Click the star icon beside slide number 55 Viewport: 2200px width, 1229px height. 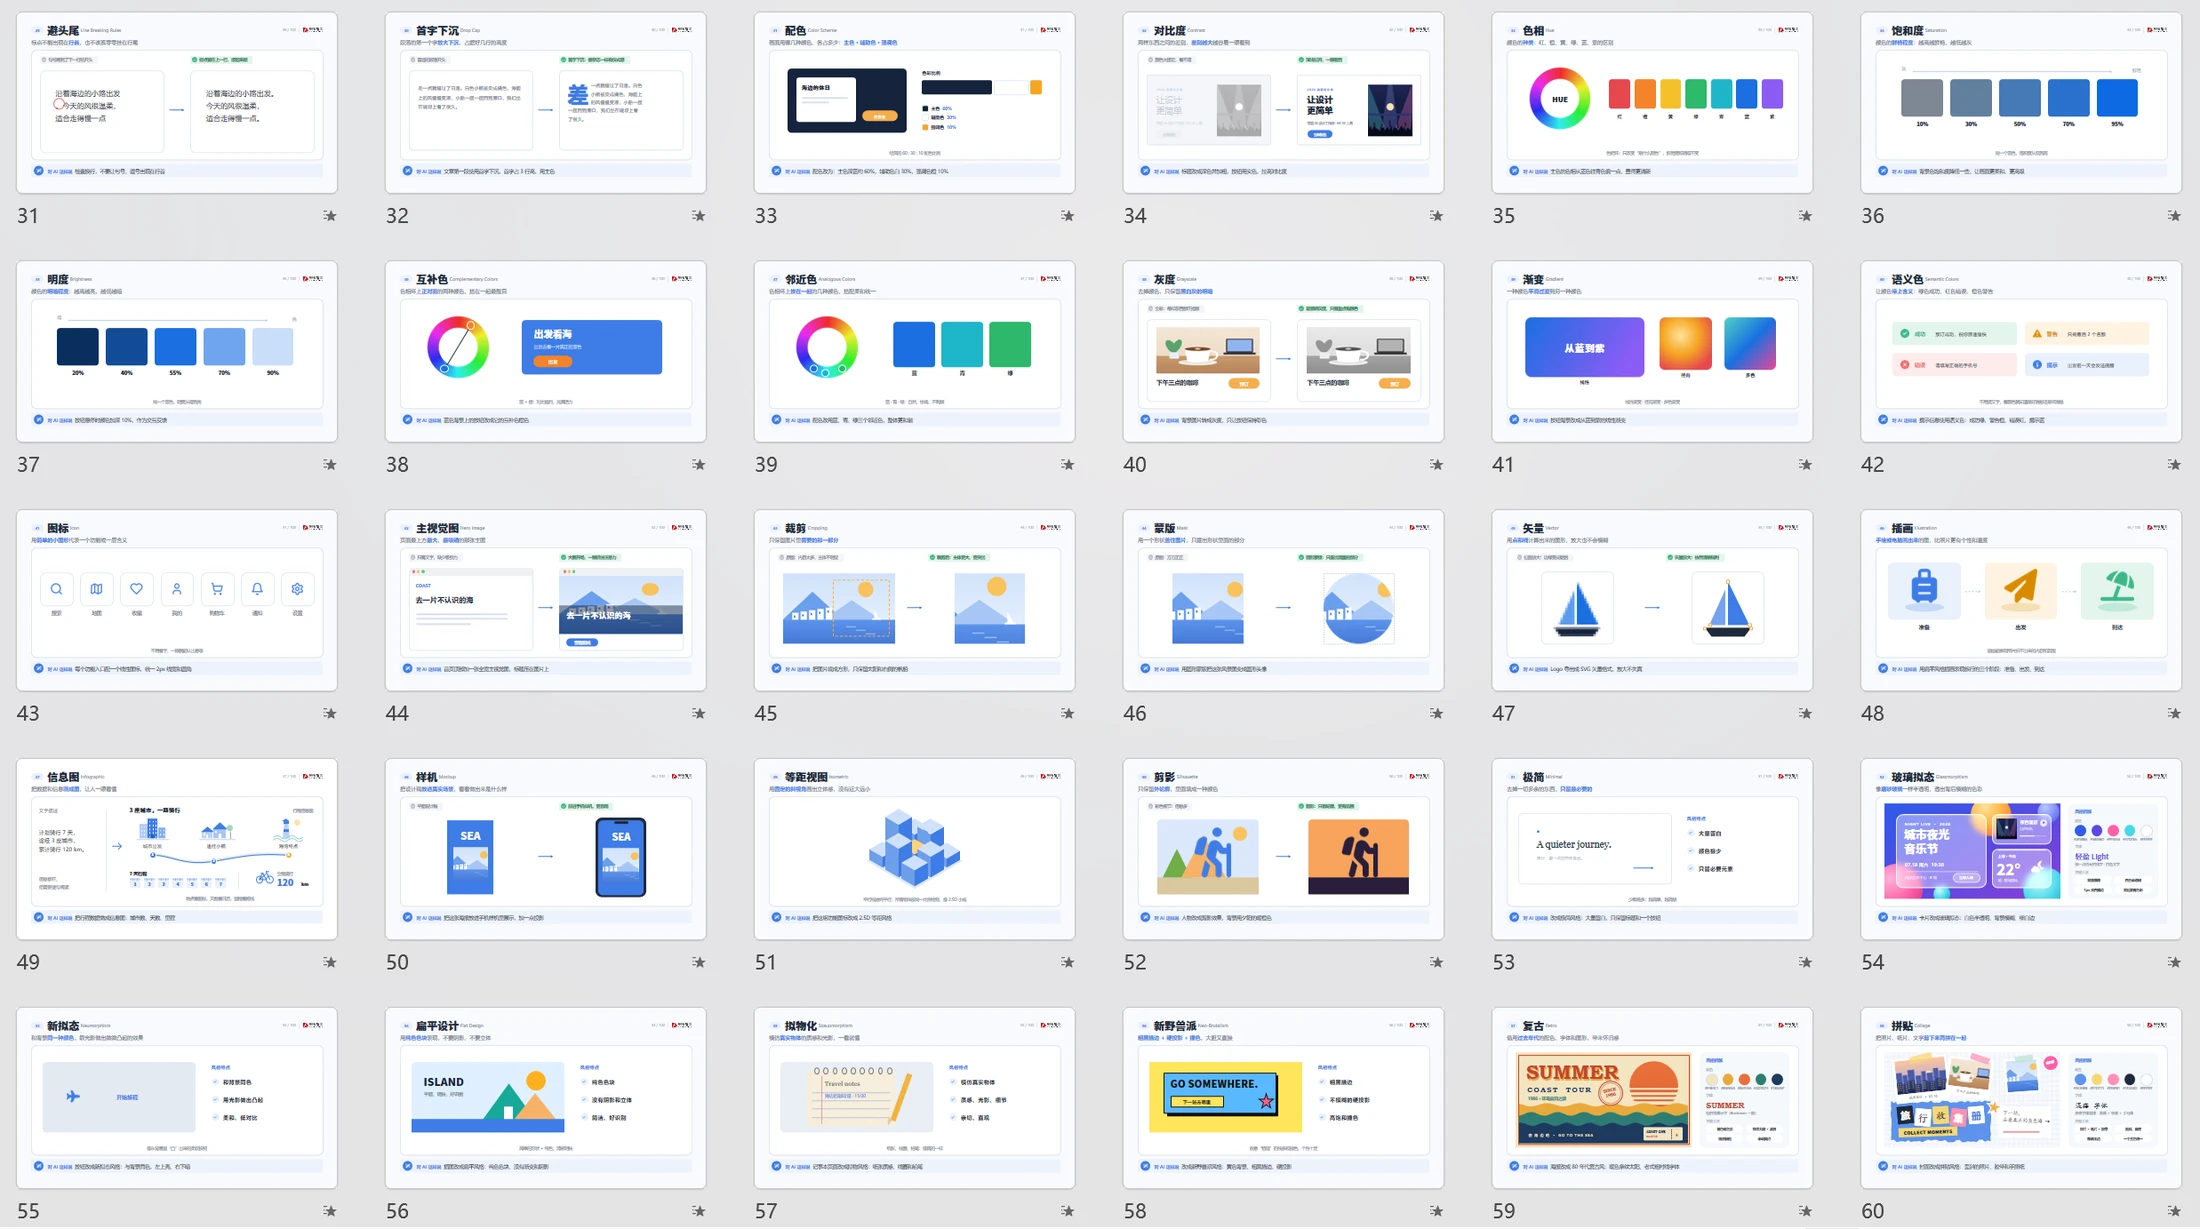tap(330, 1212)
